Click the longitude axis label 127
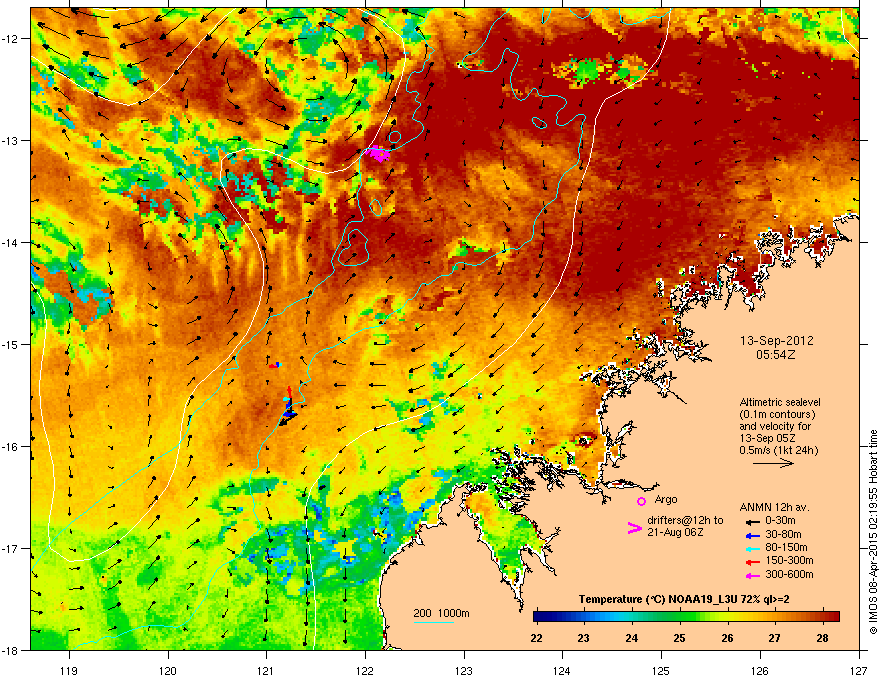The height and width of the screenshot is (680, 880). pyautogui.click(x=859, y=670)
